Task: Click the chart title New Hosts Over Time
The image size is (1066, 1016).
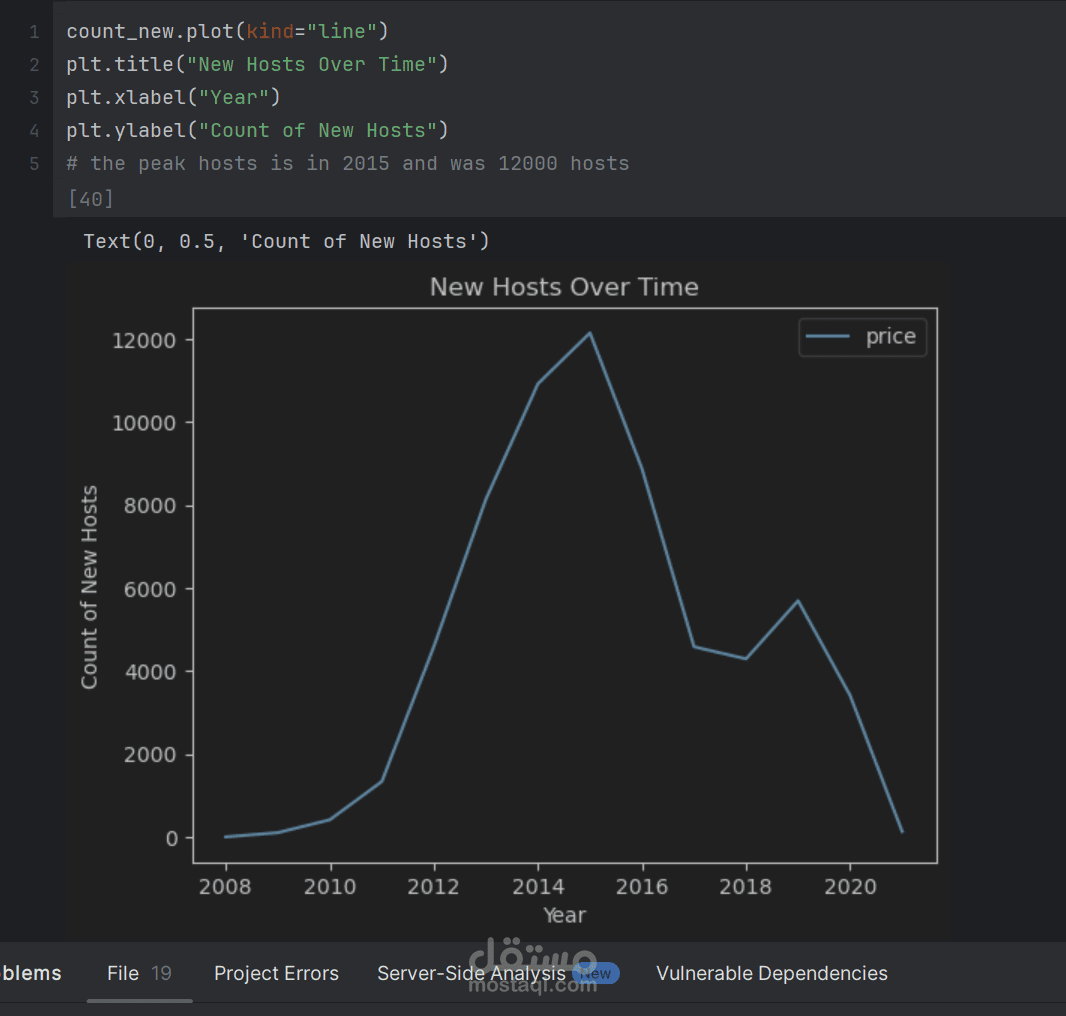Action: 564,287
